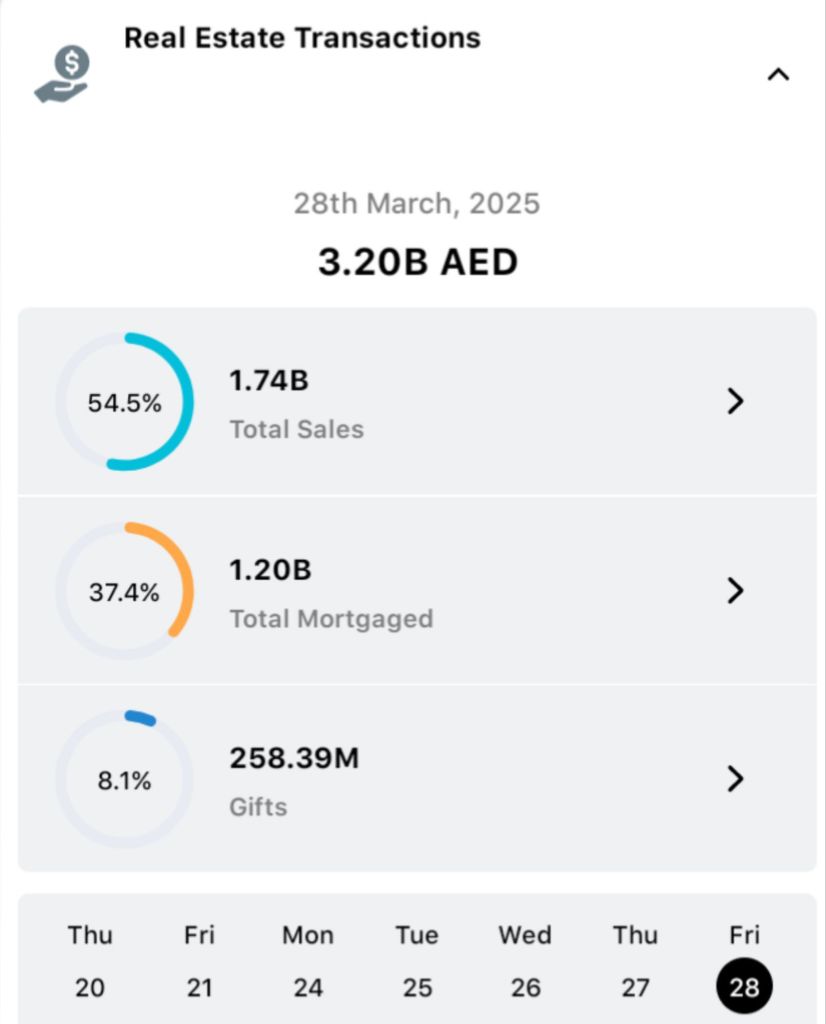The image size is (826, 1024).
Task: Click the 3.20B AED total amount
Action: [418, 262]
